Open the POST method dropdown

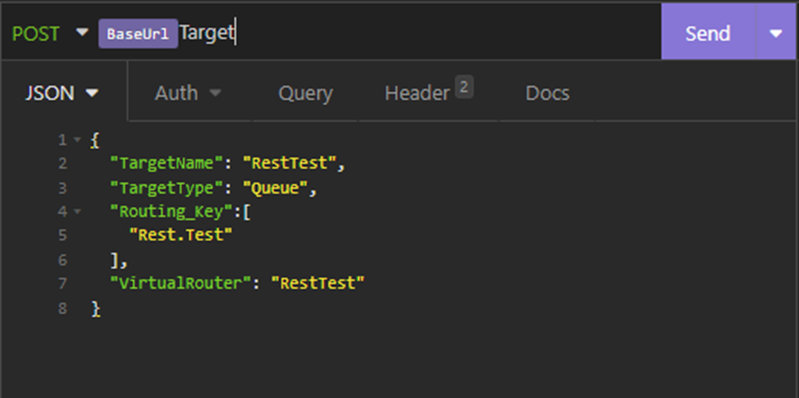coord(49,34)
